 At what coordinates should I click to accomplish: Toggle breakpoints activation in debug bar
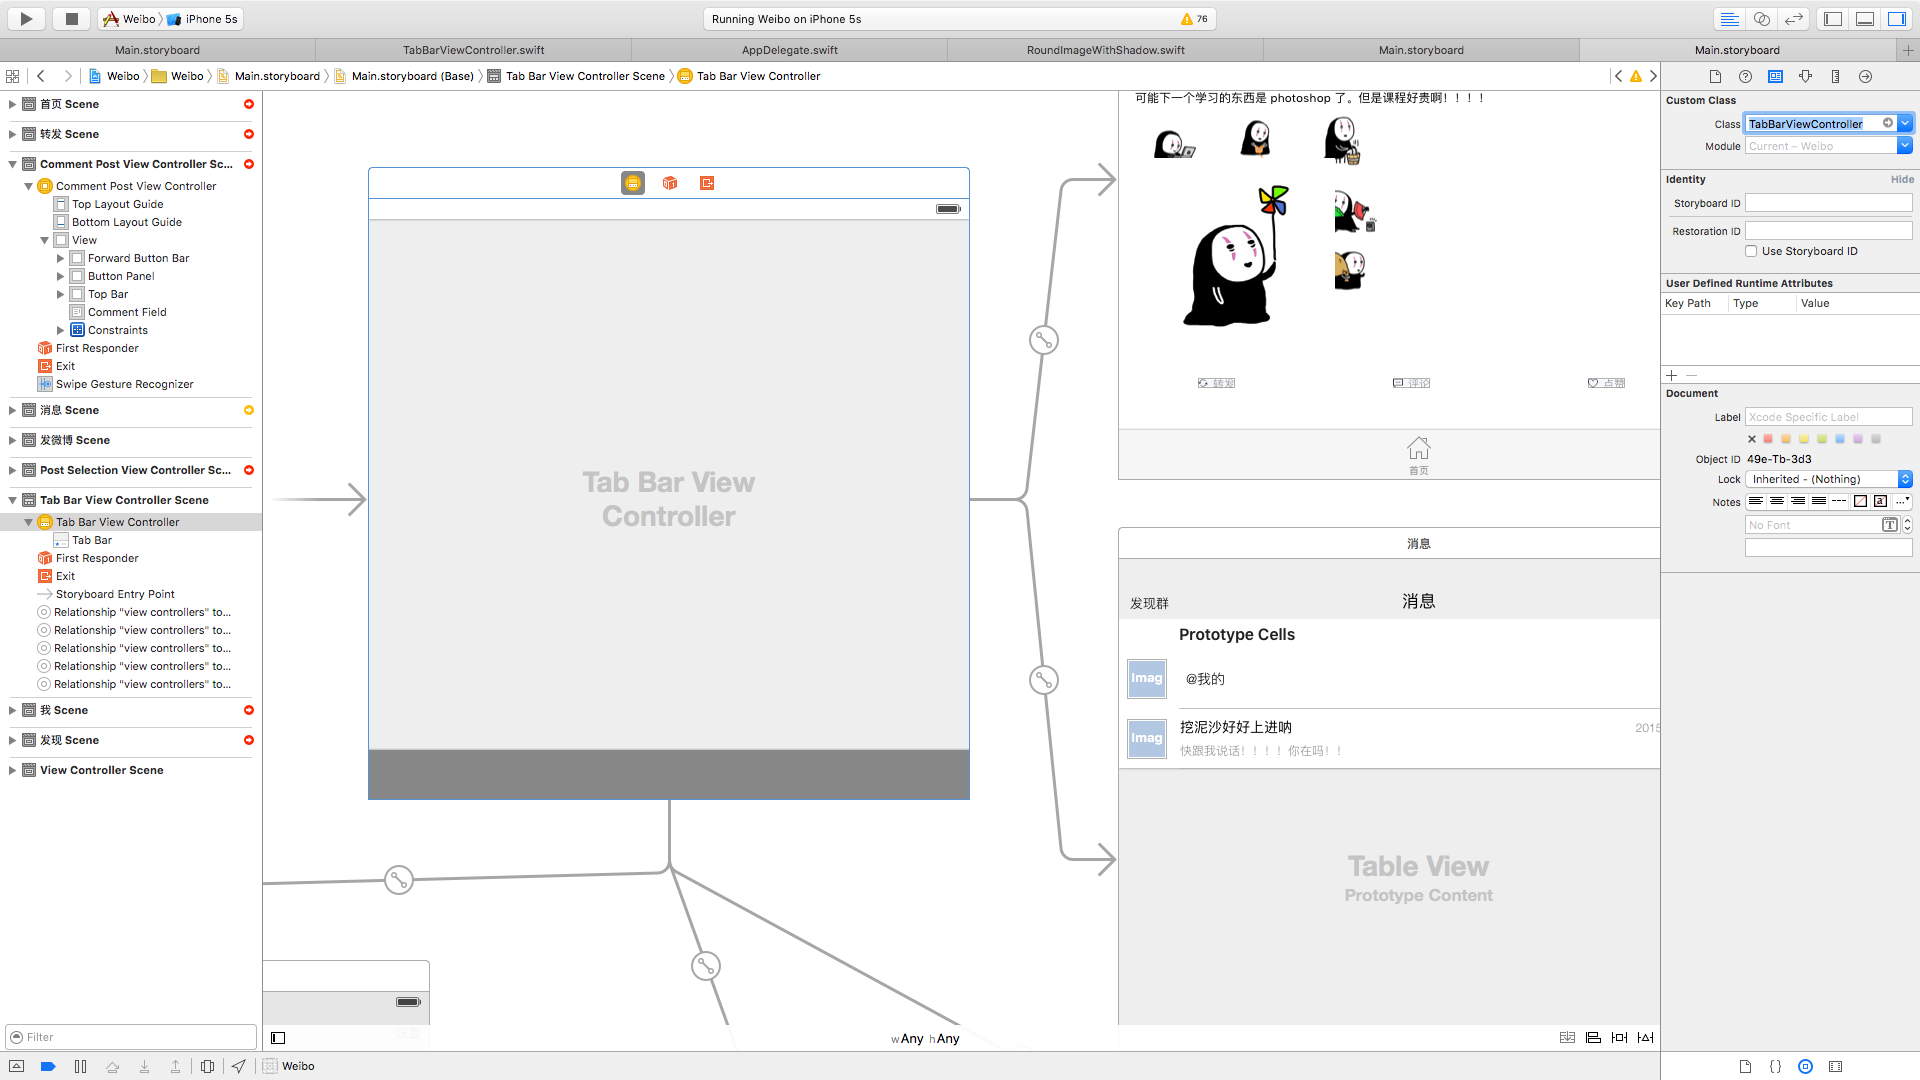[x=48, y=1066]
